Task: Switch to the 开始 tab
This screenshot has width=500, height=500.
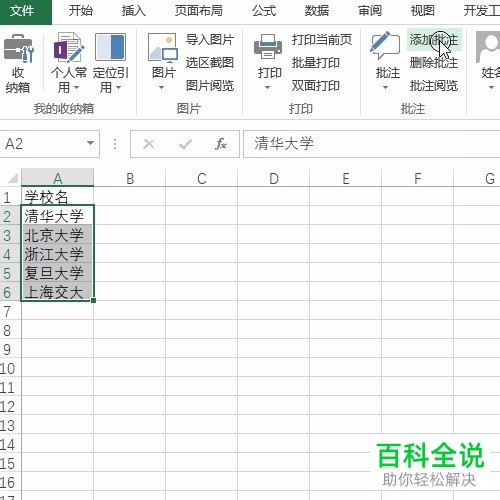Action: coord(81,11)
